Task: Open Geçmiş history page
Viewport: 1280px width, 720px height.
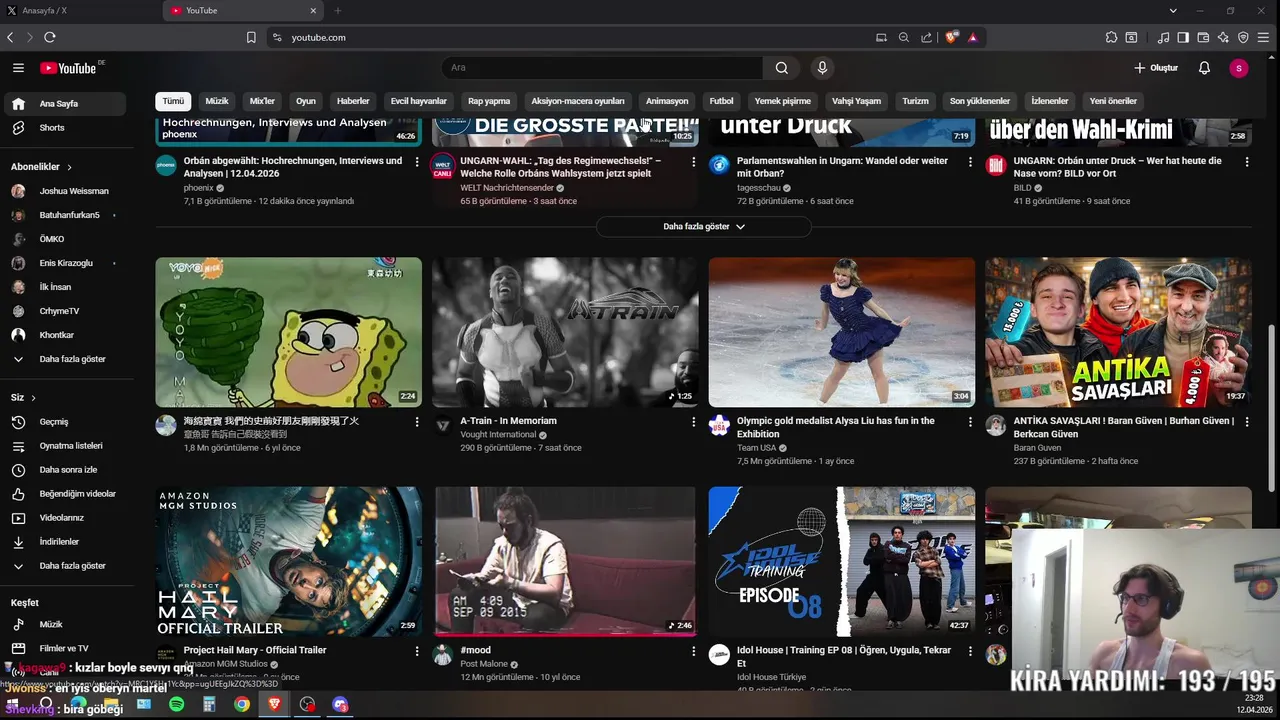Action: [66, 422]
